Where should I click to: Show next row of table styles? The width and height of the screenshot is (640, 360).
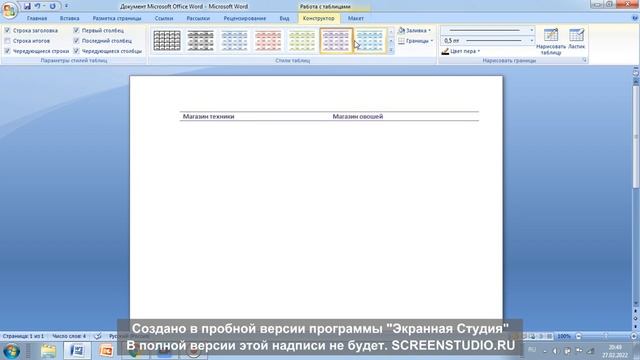click(x=391, y=41)
